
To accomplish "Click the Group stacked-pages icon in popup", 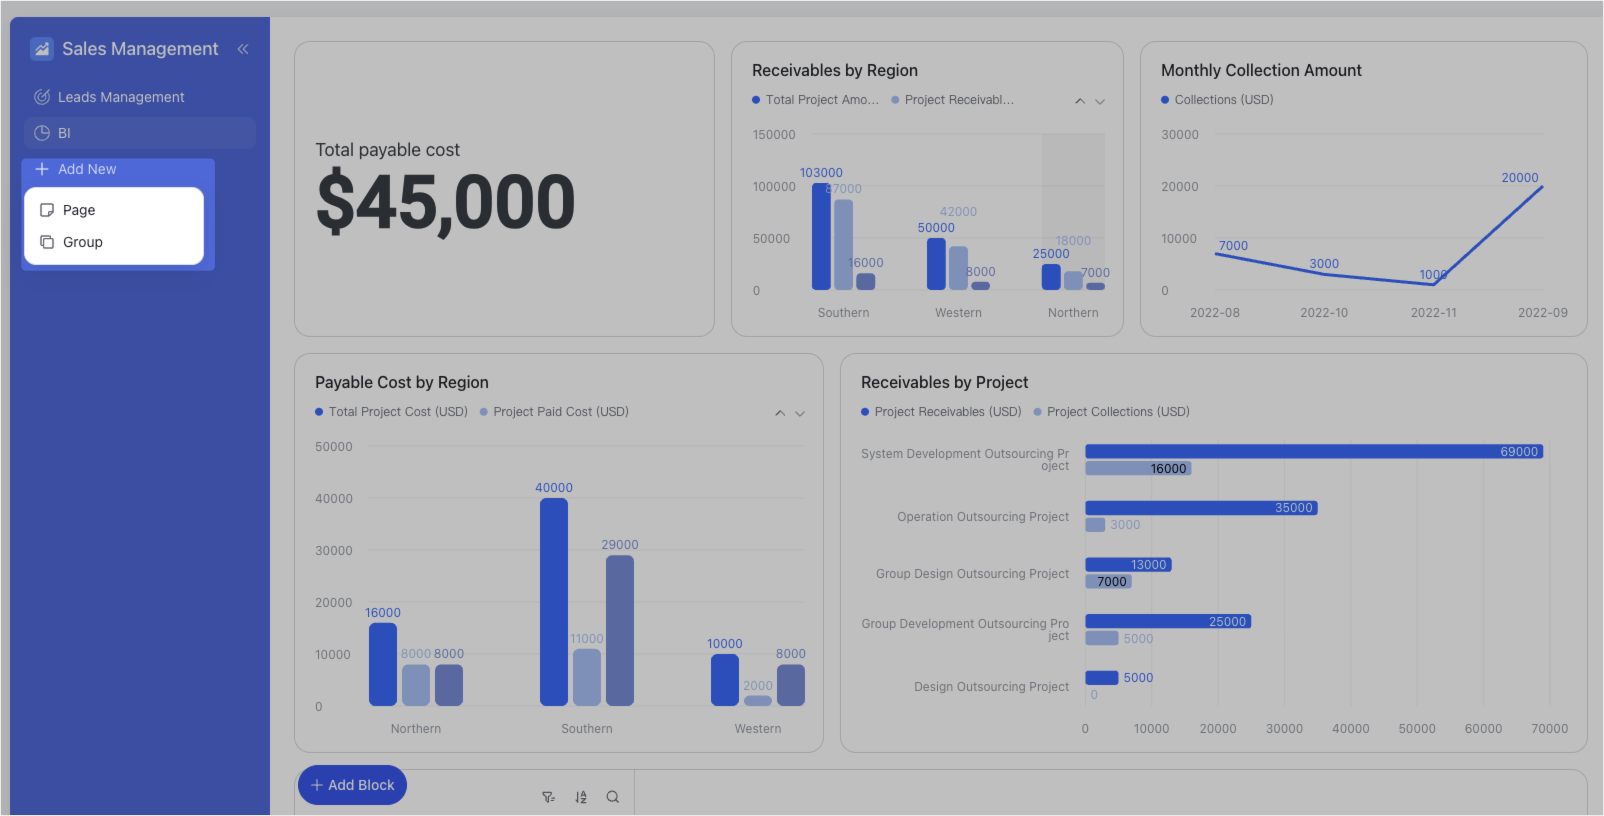I will [47, 242].
